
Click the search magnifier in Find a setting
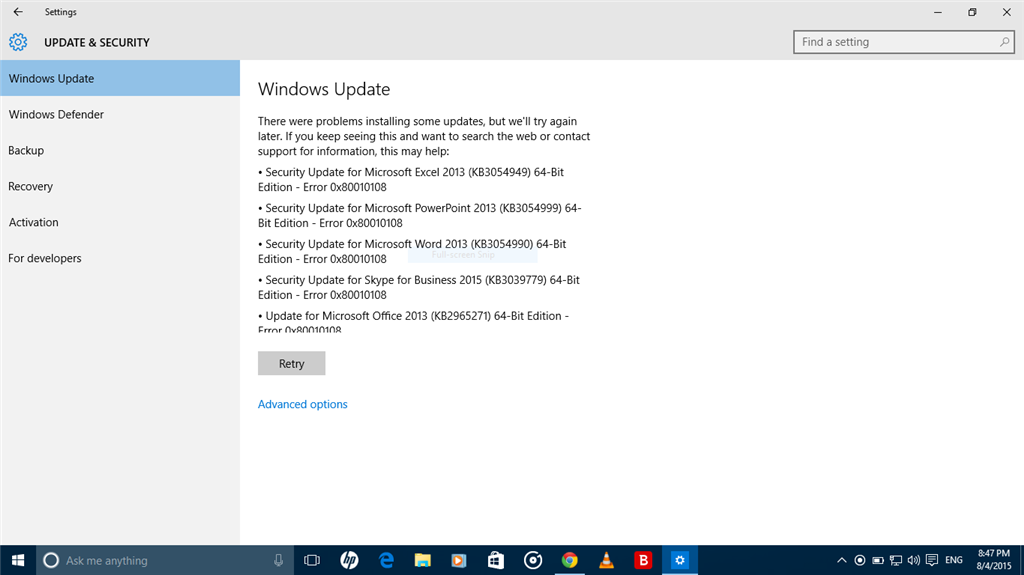(1004, 42)
